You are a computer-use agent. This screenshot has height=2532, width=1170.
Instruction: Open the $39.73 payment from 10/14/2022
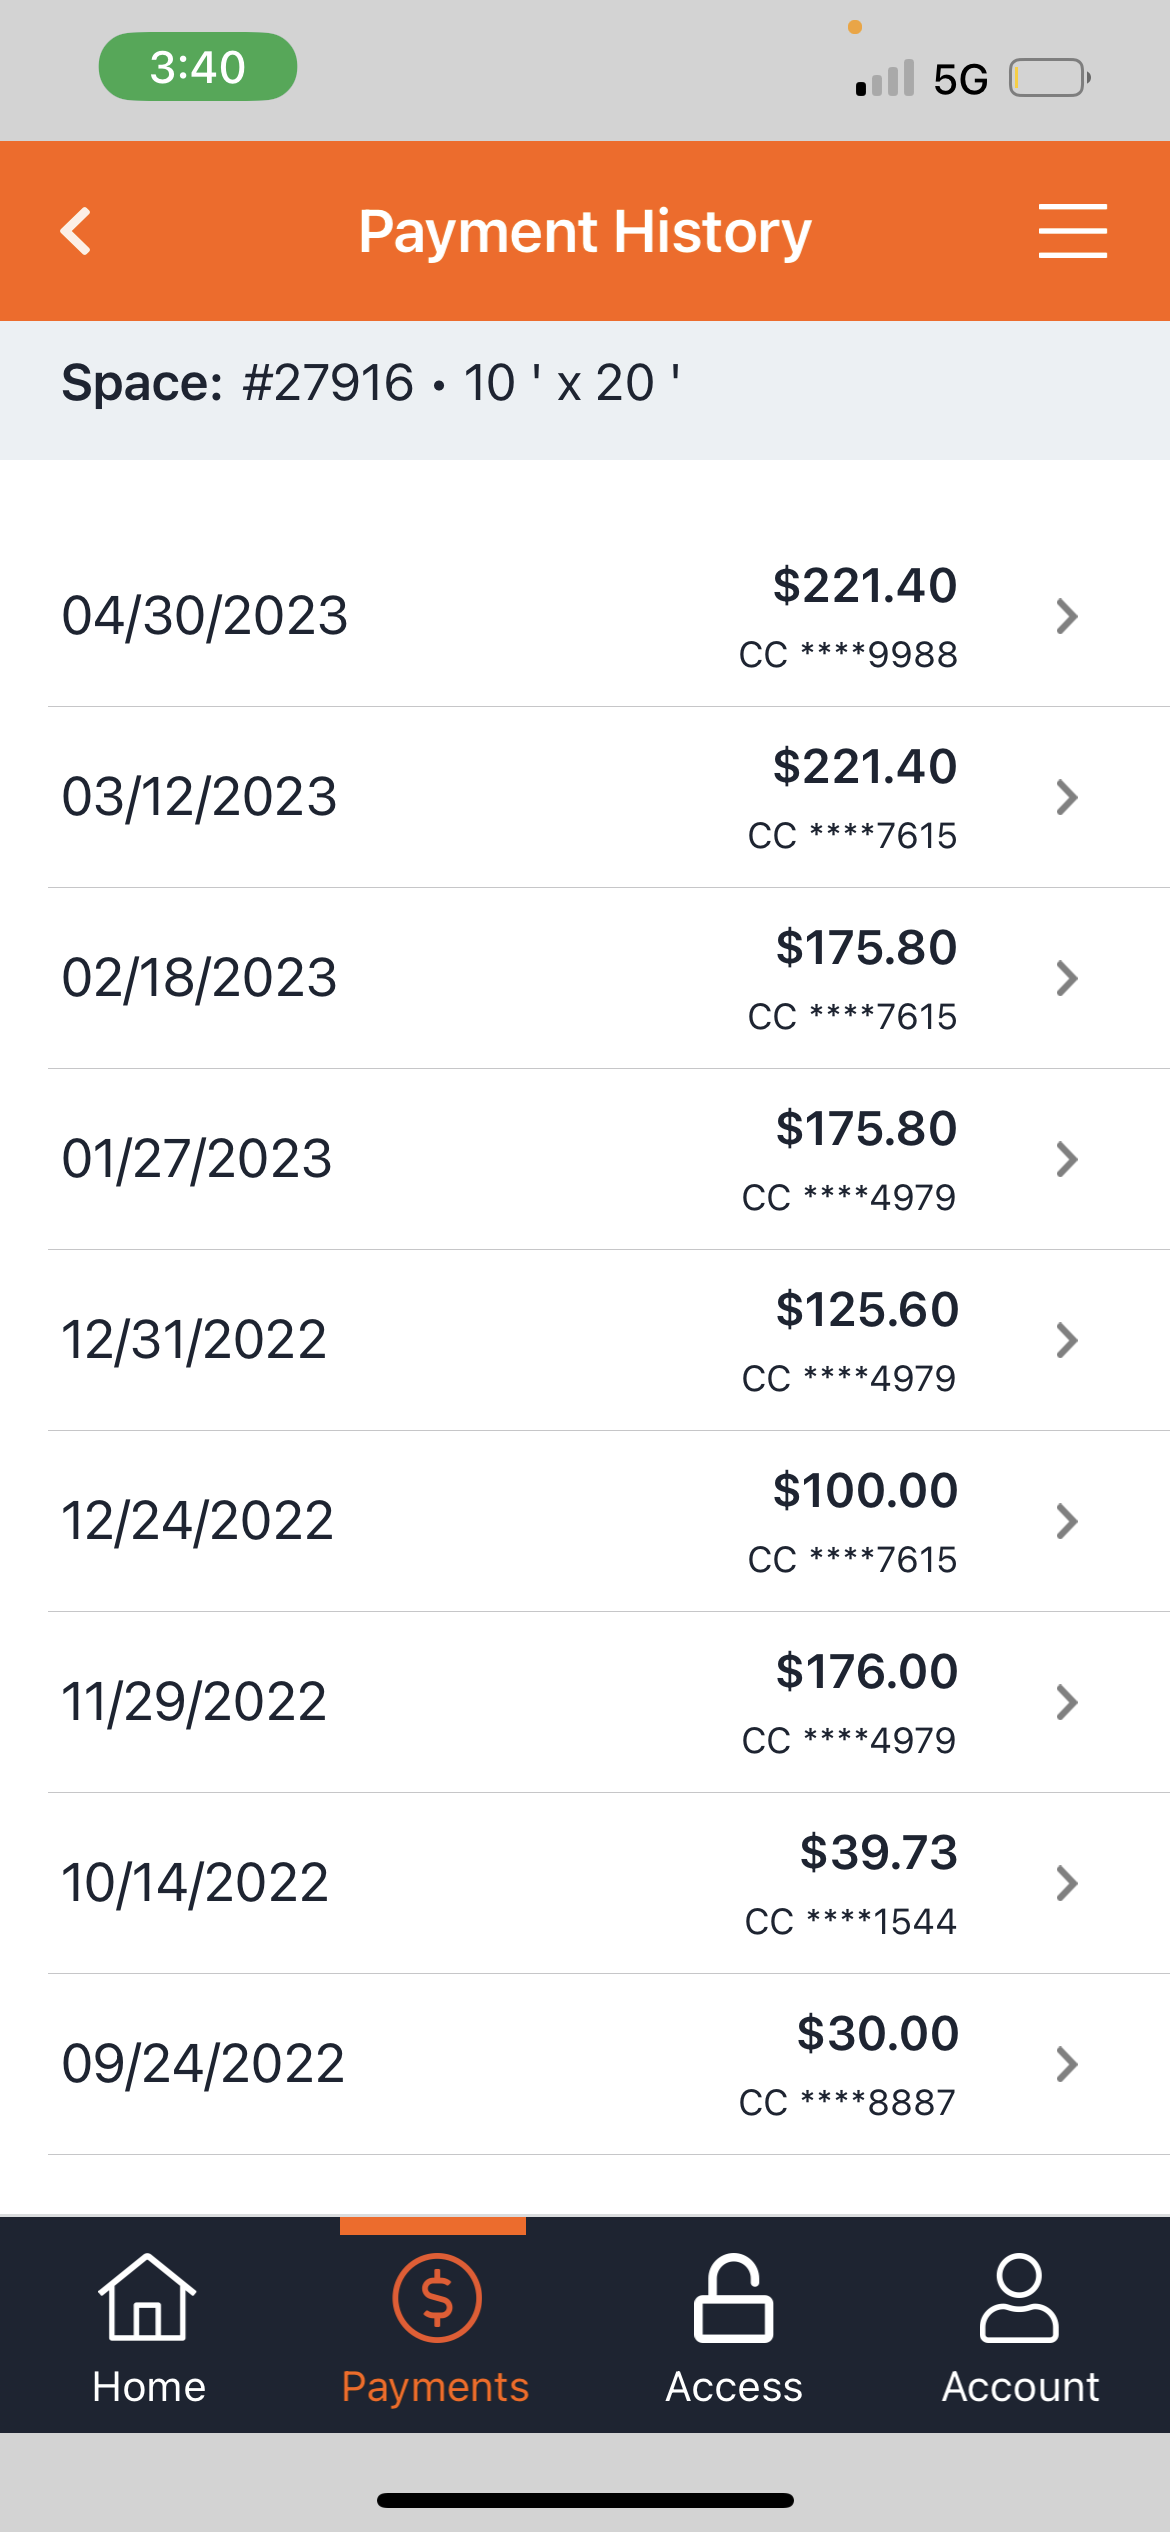pyautogui.click(x=878, y=1853)
